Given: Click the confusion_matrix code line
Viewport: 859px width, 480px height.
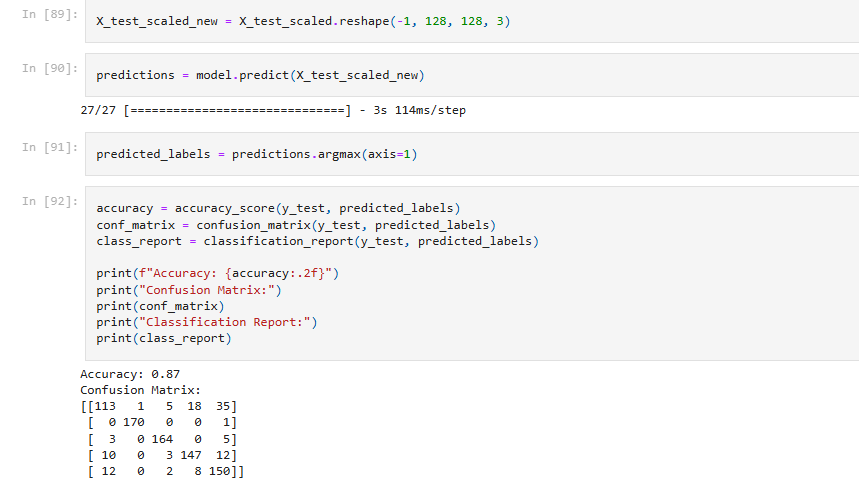Looking at the screenshot, I should (296, 225).
